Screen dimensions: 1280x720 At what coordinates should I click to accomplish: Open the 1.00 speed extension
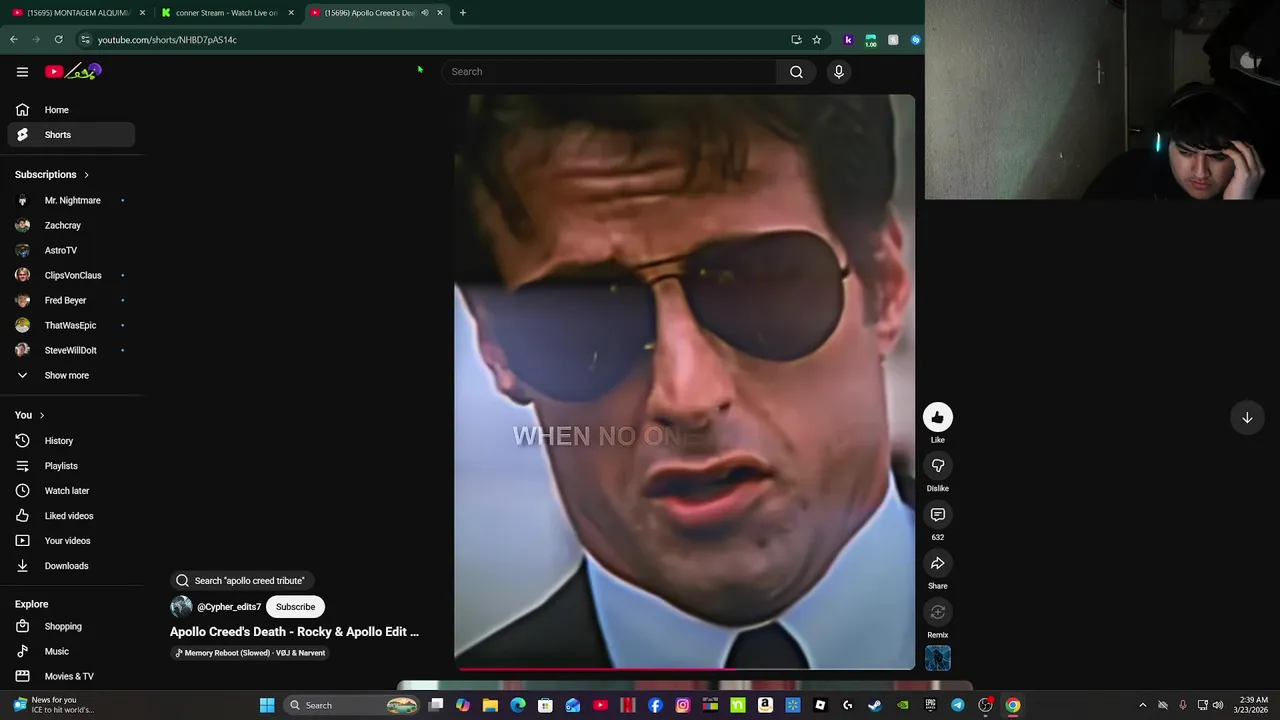[871, 40]
